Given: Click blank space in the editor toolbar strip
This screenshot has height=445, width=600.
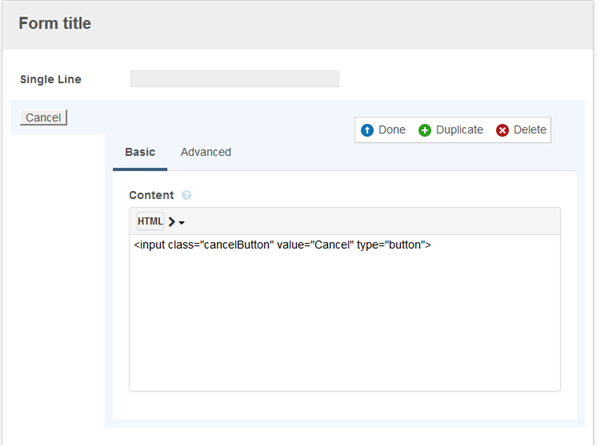Looking at the screenshot, I should [x=380, y=221].
